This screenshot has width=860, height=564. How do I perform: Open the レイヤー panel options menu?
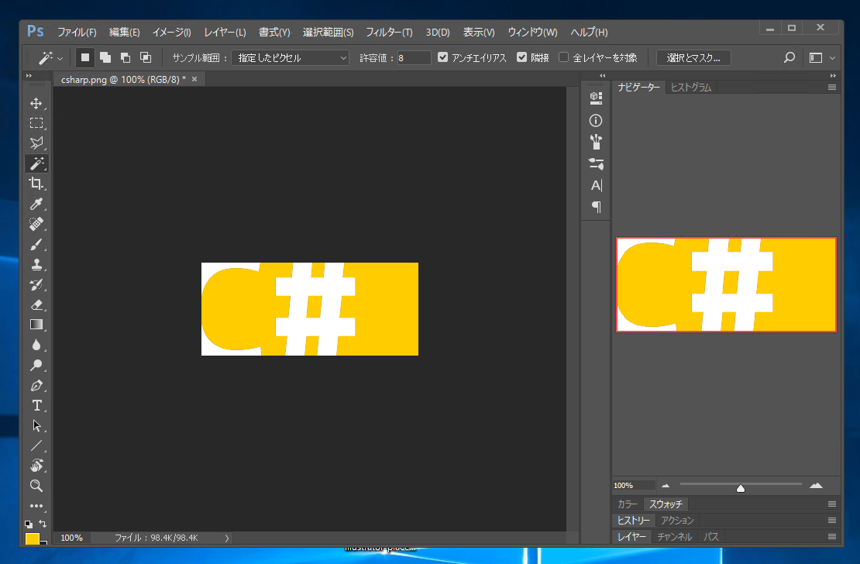coord(832,537)
